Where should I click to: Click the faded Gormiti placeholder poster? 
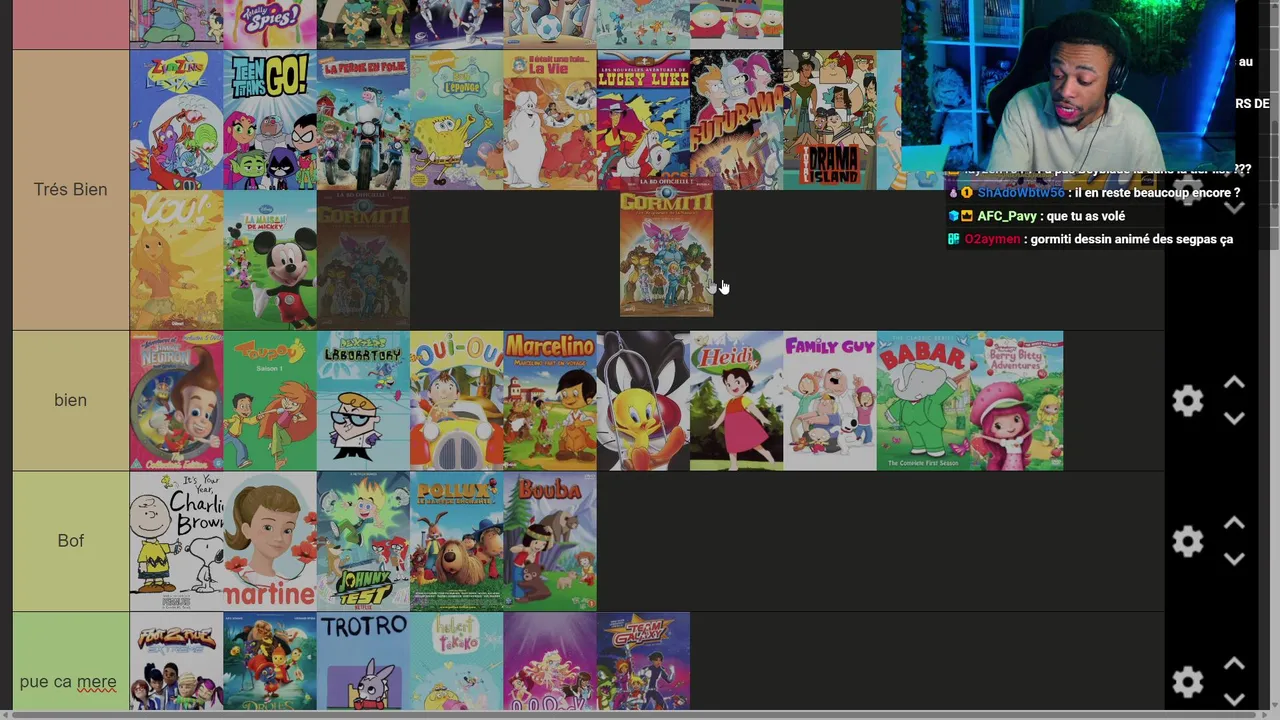363,260
